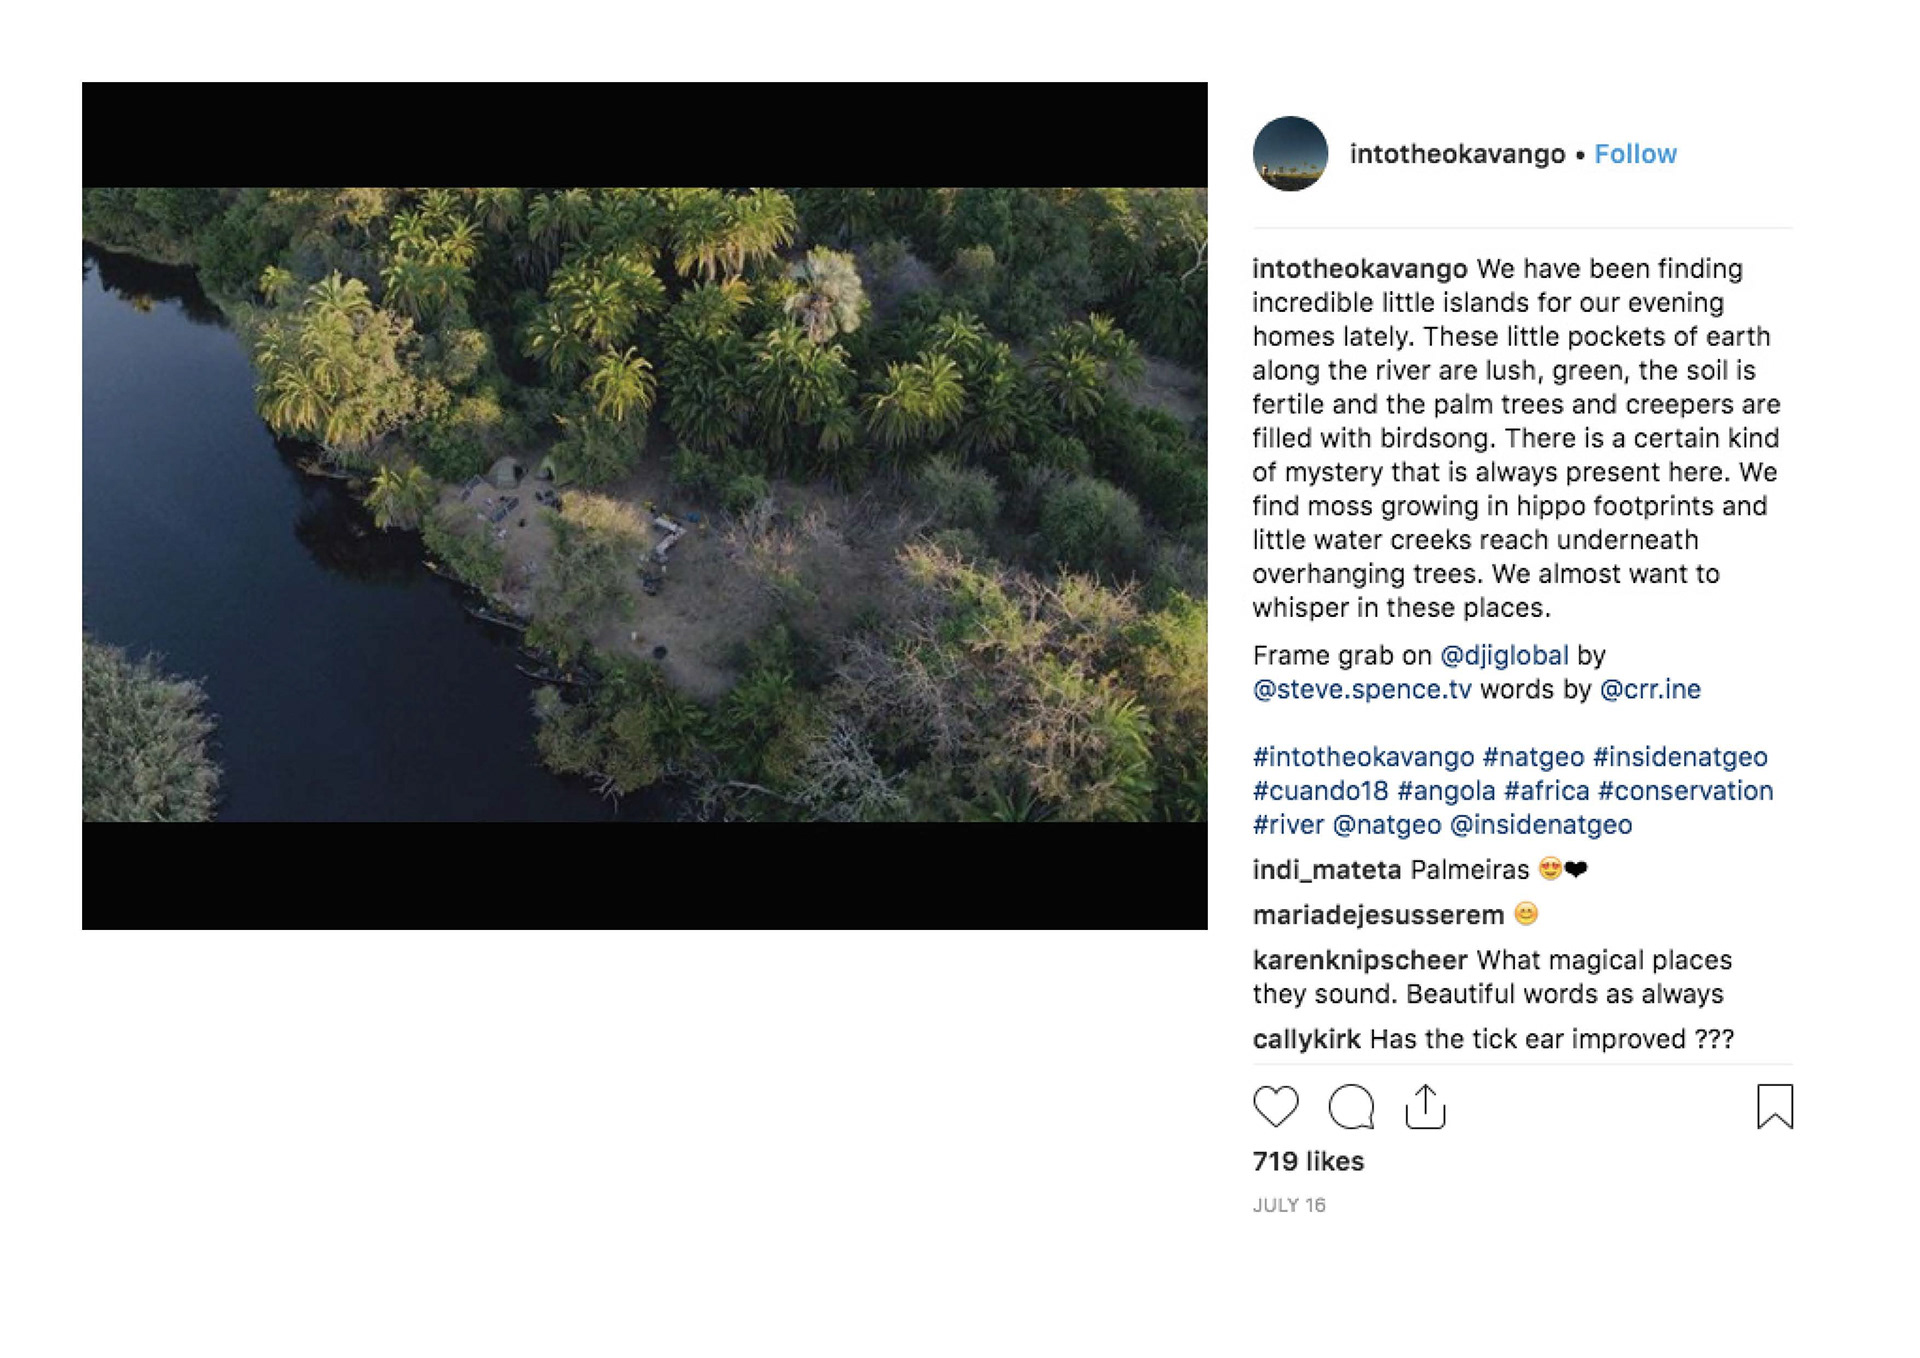Image resolution: width=1920 pixels, height=1358 pixels.
Task: Open callykirk's commenter profile
Action: 1306,1039
